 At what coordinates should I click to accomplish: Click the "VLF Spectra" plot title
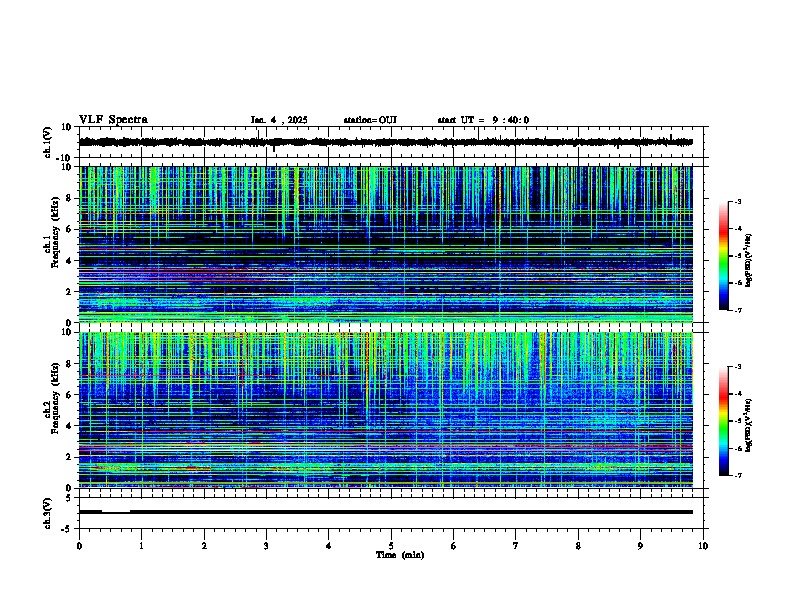tap(113, 120)
